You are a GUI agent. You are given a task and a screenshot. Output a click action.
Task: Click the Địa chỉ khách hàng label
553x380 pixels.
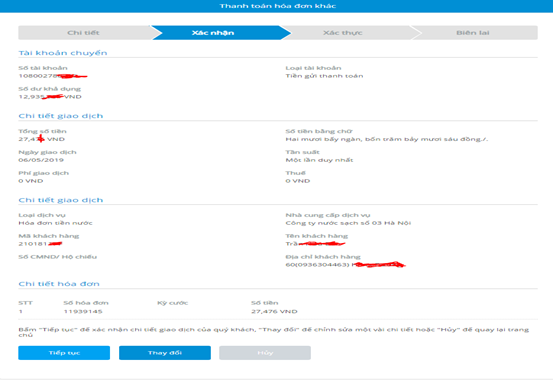click(323, 257)
